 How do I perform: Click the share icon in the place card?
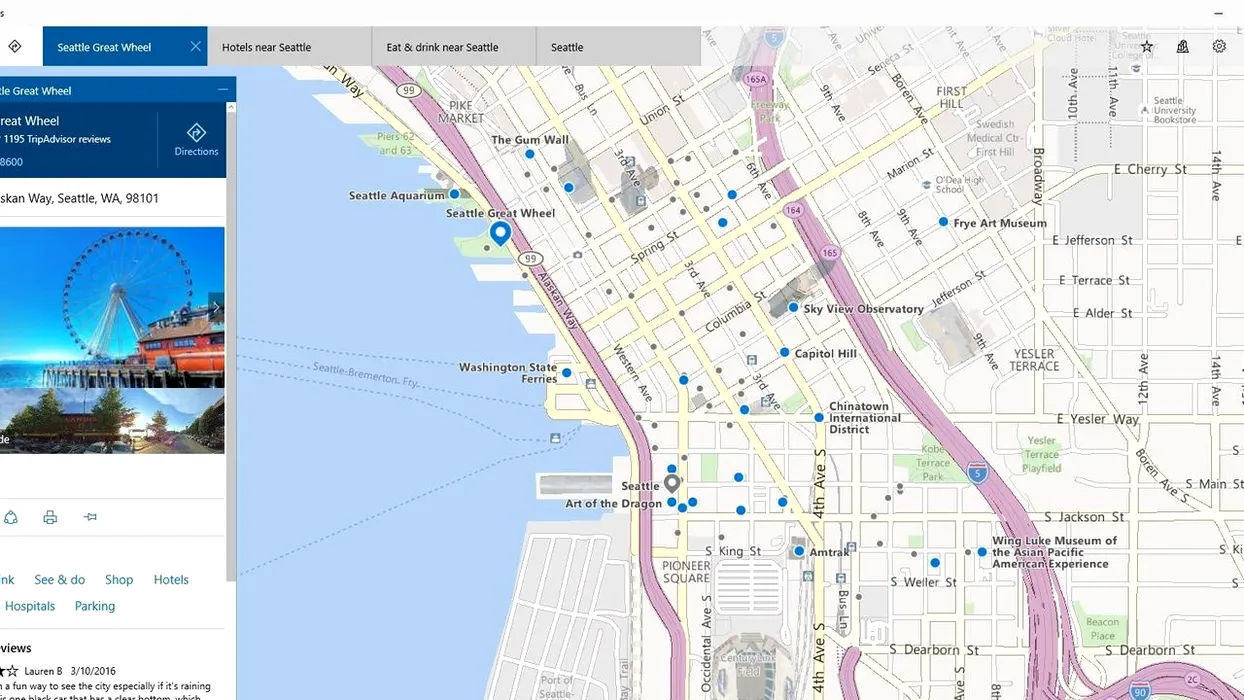[x=11, y=517]
